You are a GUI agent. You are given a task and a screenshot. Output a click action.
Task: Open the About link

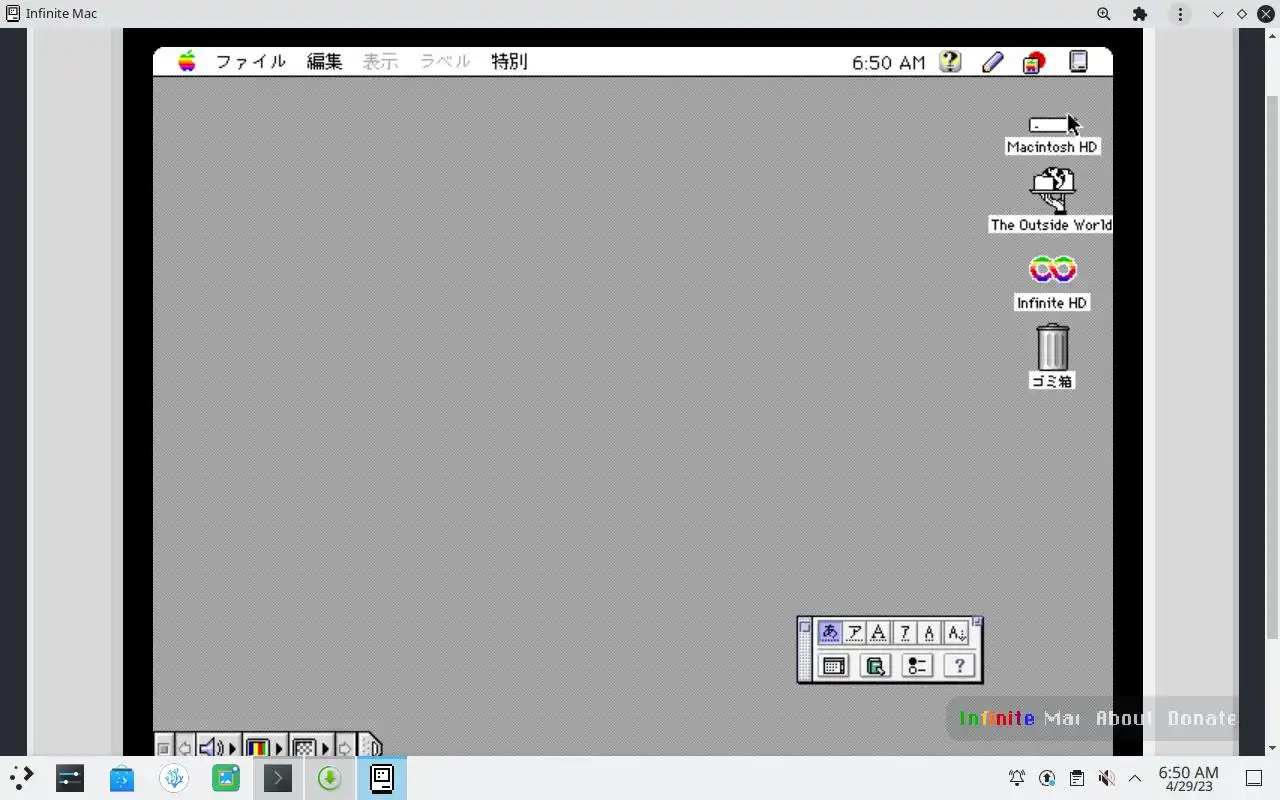click(1124, 718)
